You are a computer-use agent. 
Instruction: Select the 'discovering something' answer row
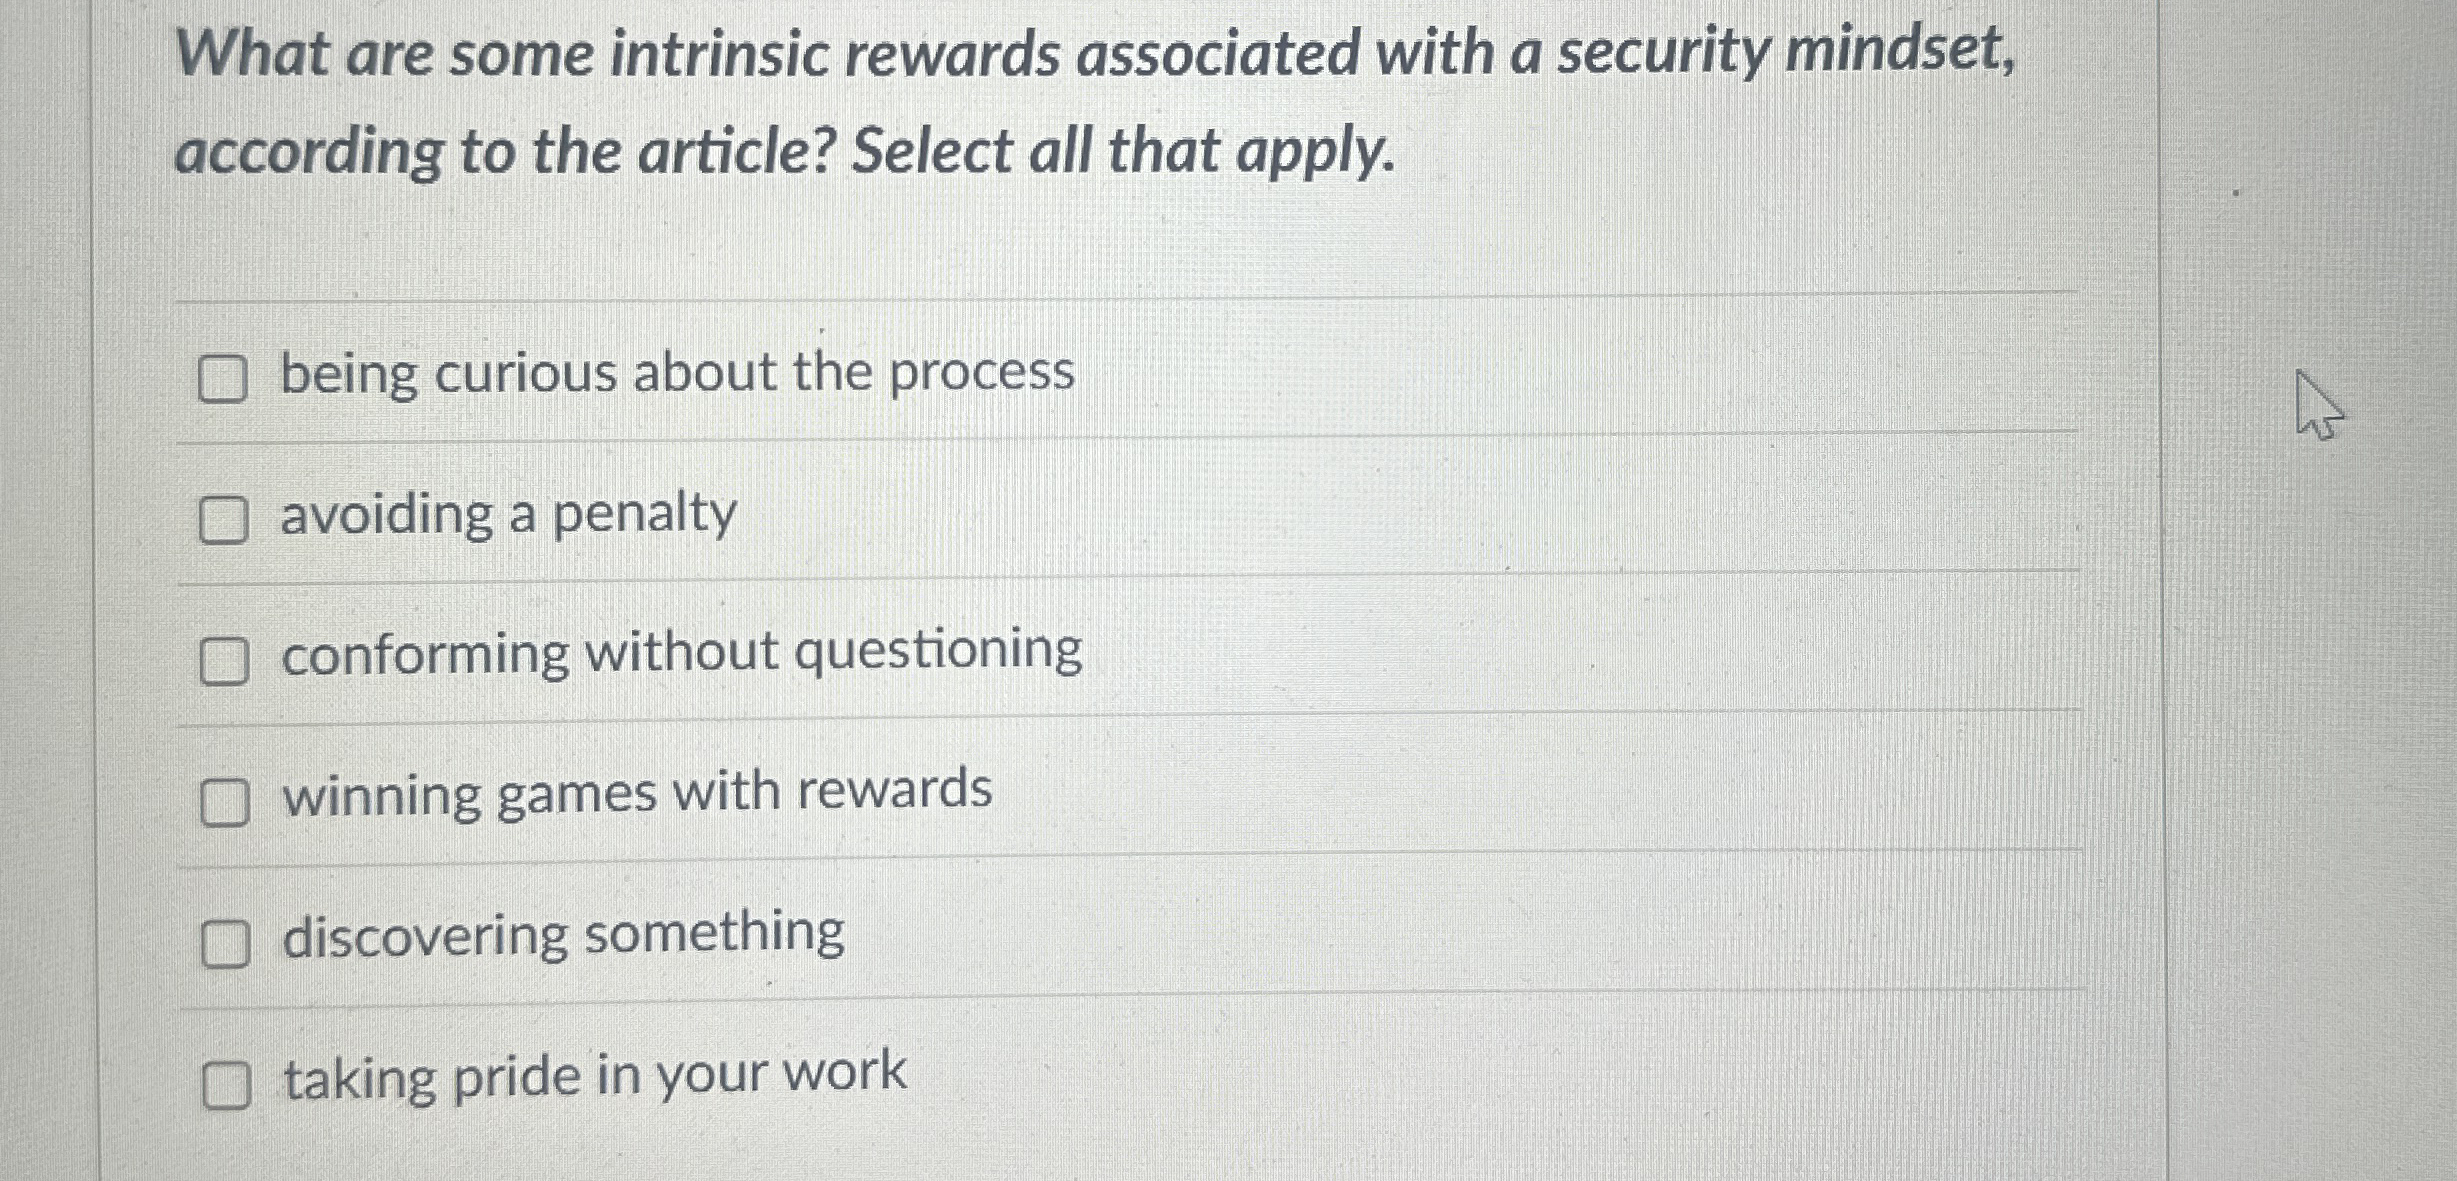pyautogui.click(x=560, y=933)
